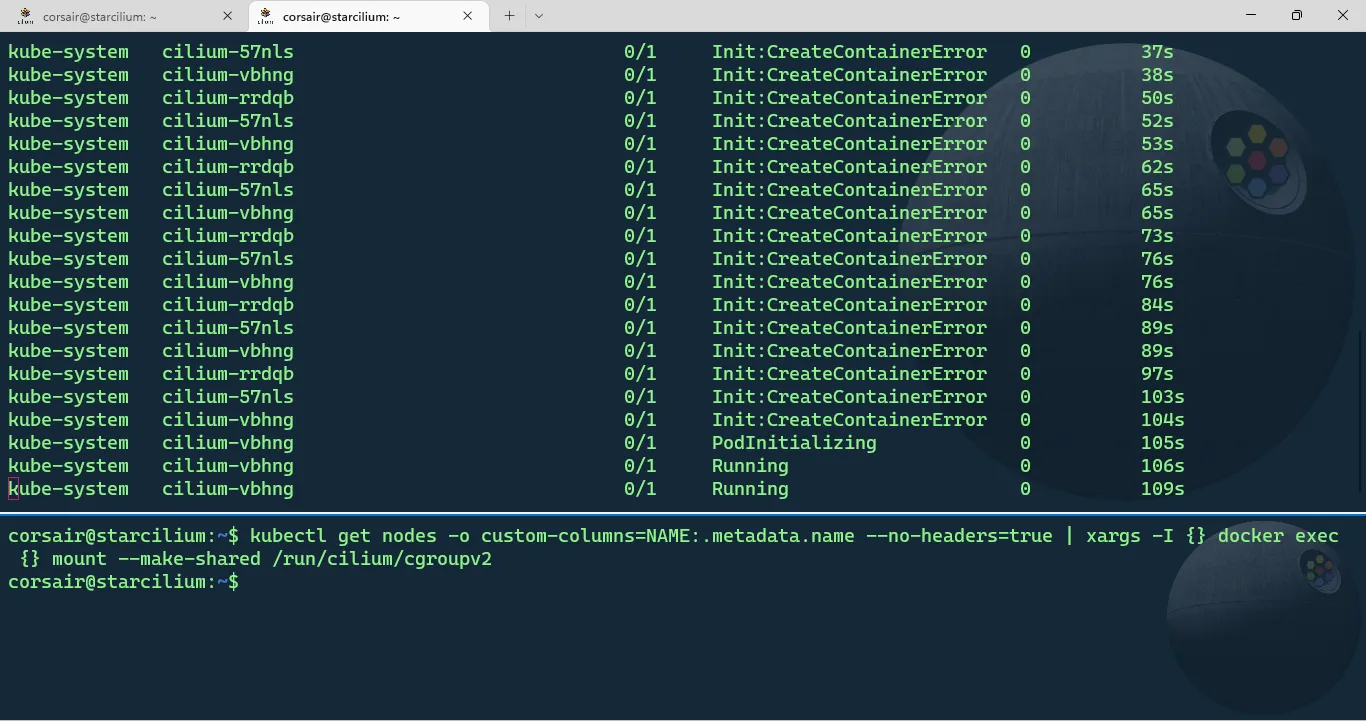Select the active second corsair@starcilium tab
Viewport: 1366px width, 721px height.
tap(340, 17)
